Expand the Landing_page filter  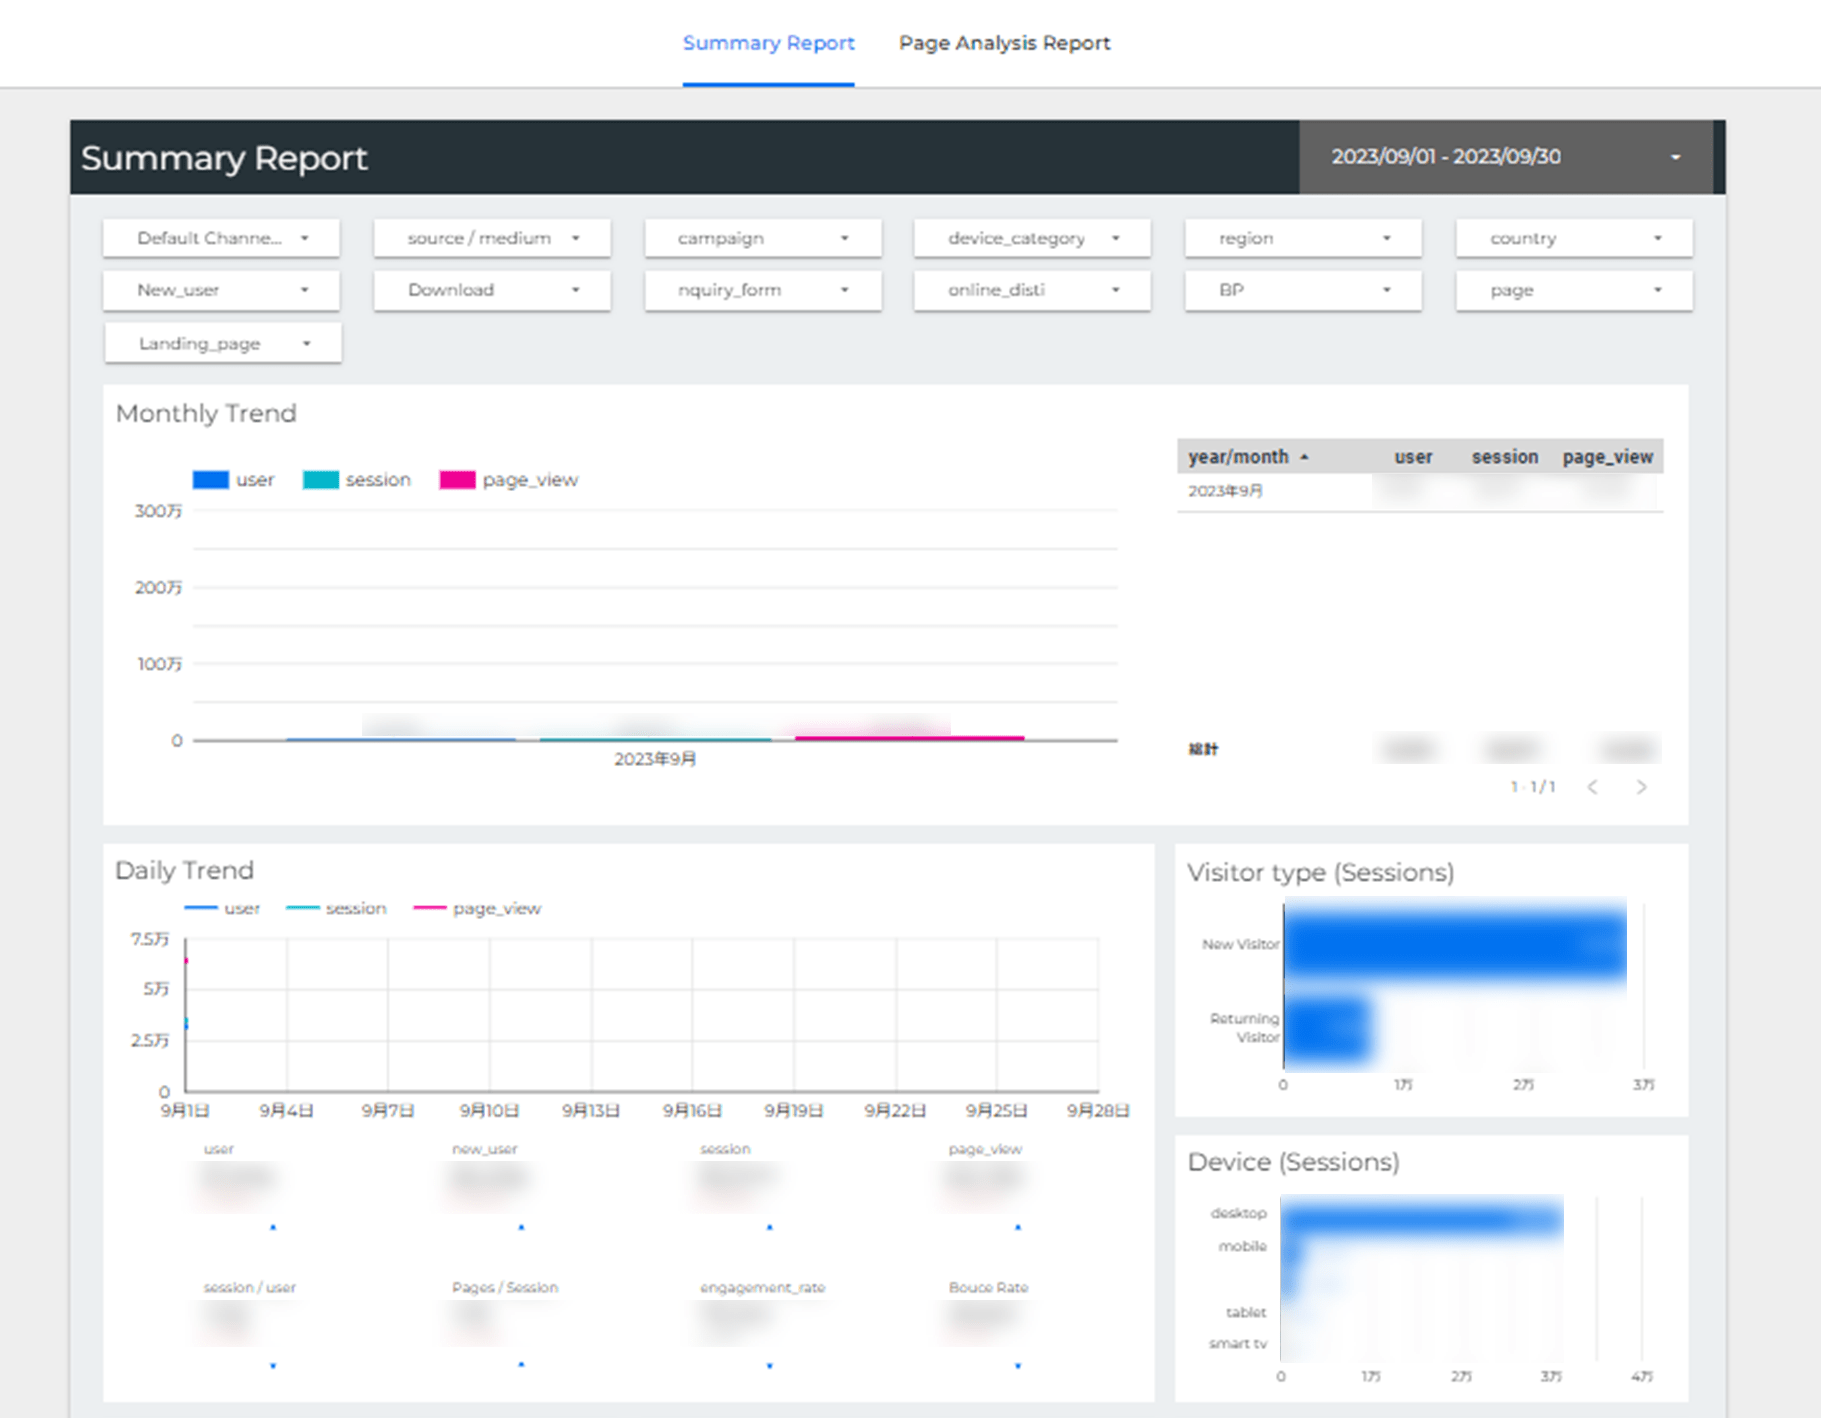(x=222, y=343)
